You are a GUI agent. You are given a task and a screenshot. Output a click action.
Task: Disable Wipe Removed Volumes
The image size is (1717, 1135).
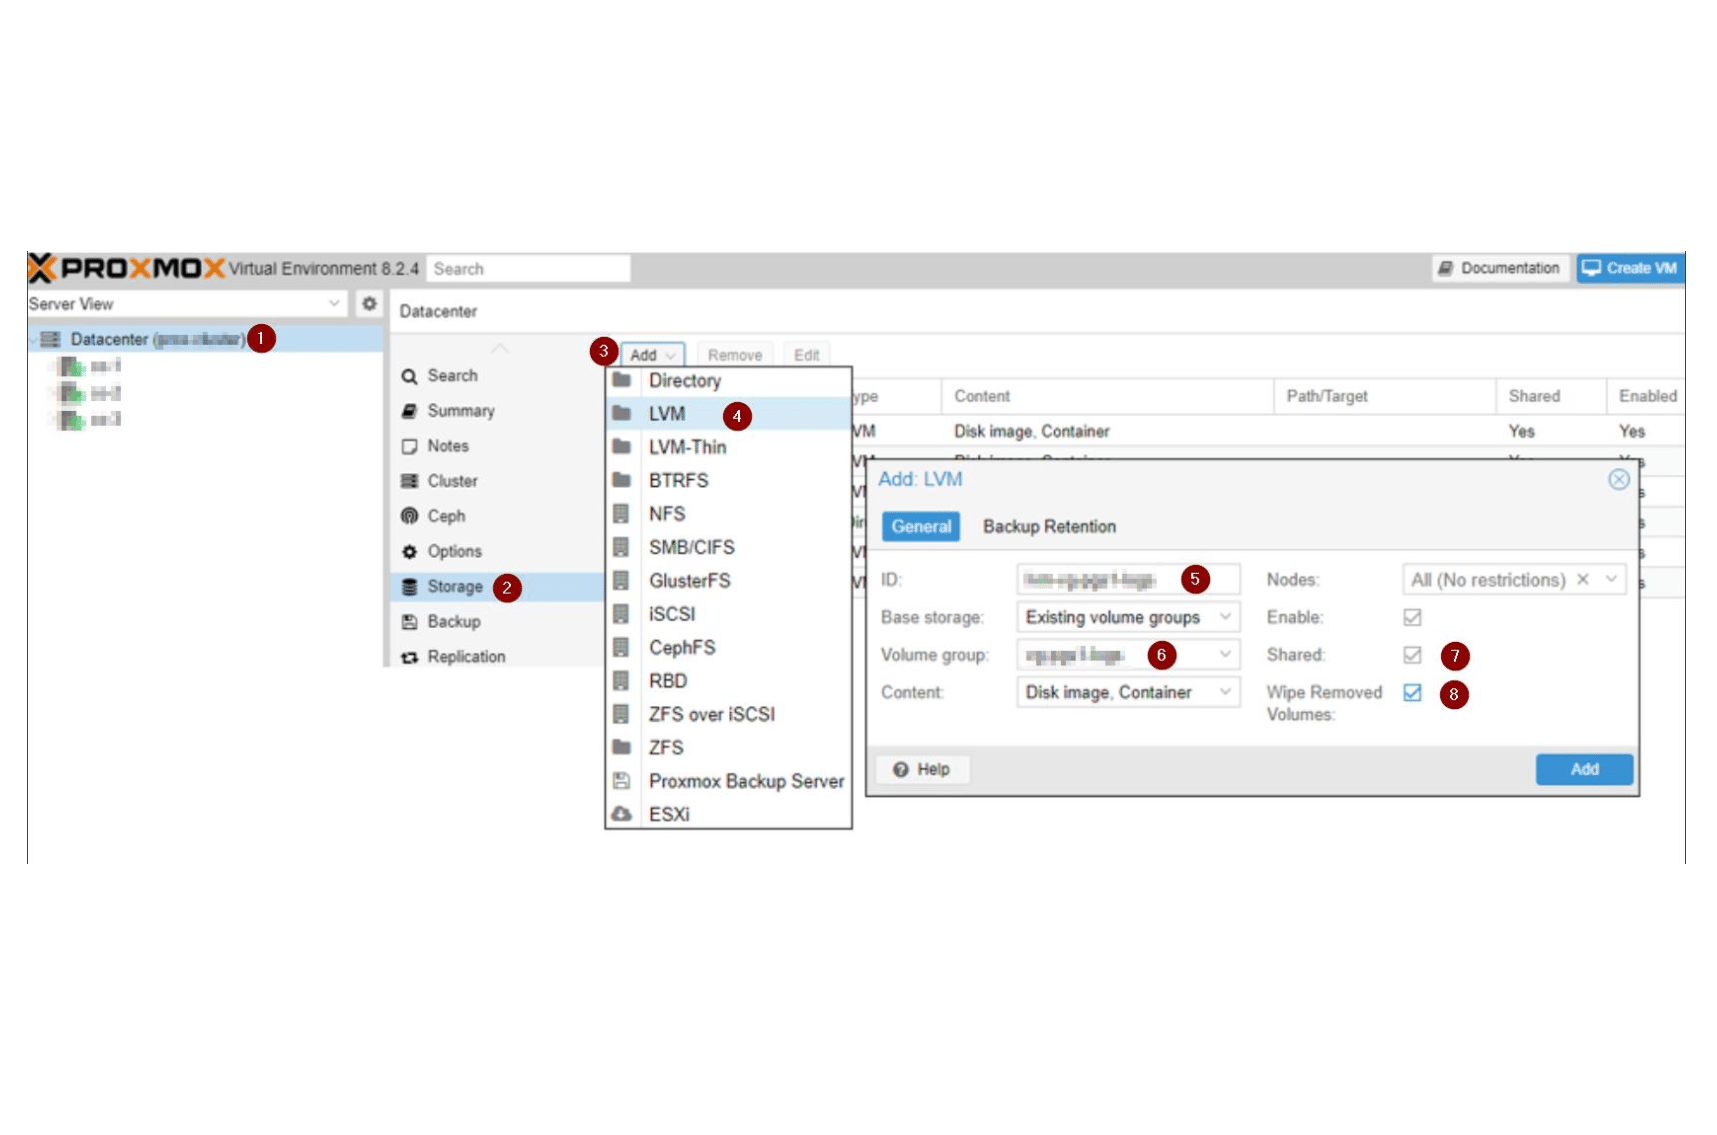pyautogui.click(x=1410, y=692)
